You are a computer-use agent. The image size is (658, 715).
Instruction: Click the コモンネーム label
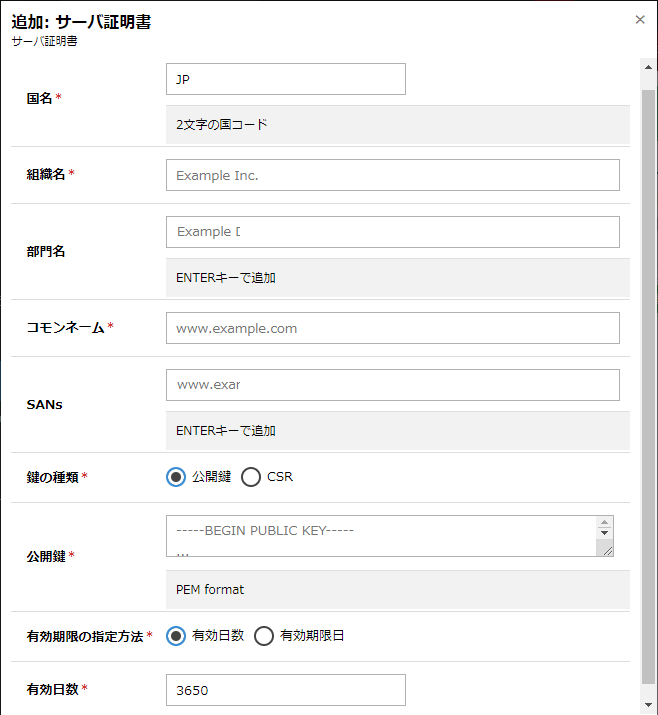(x=66, y=327)
